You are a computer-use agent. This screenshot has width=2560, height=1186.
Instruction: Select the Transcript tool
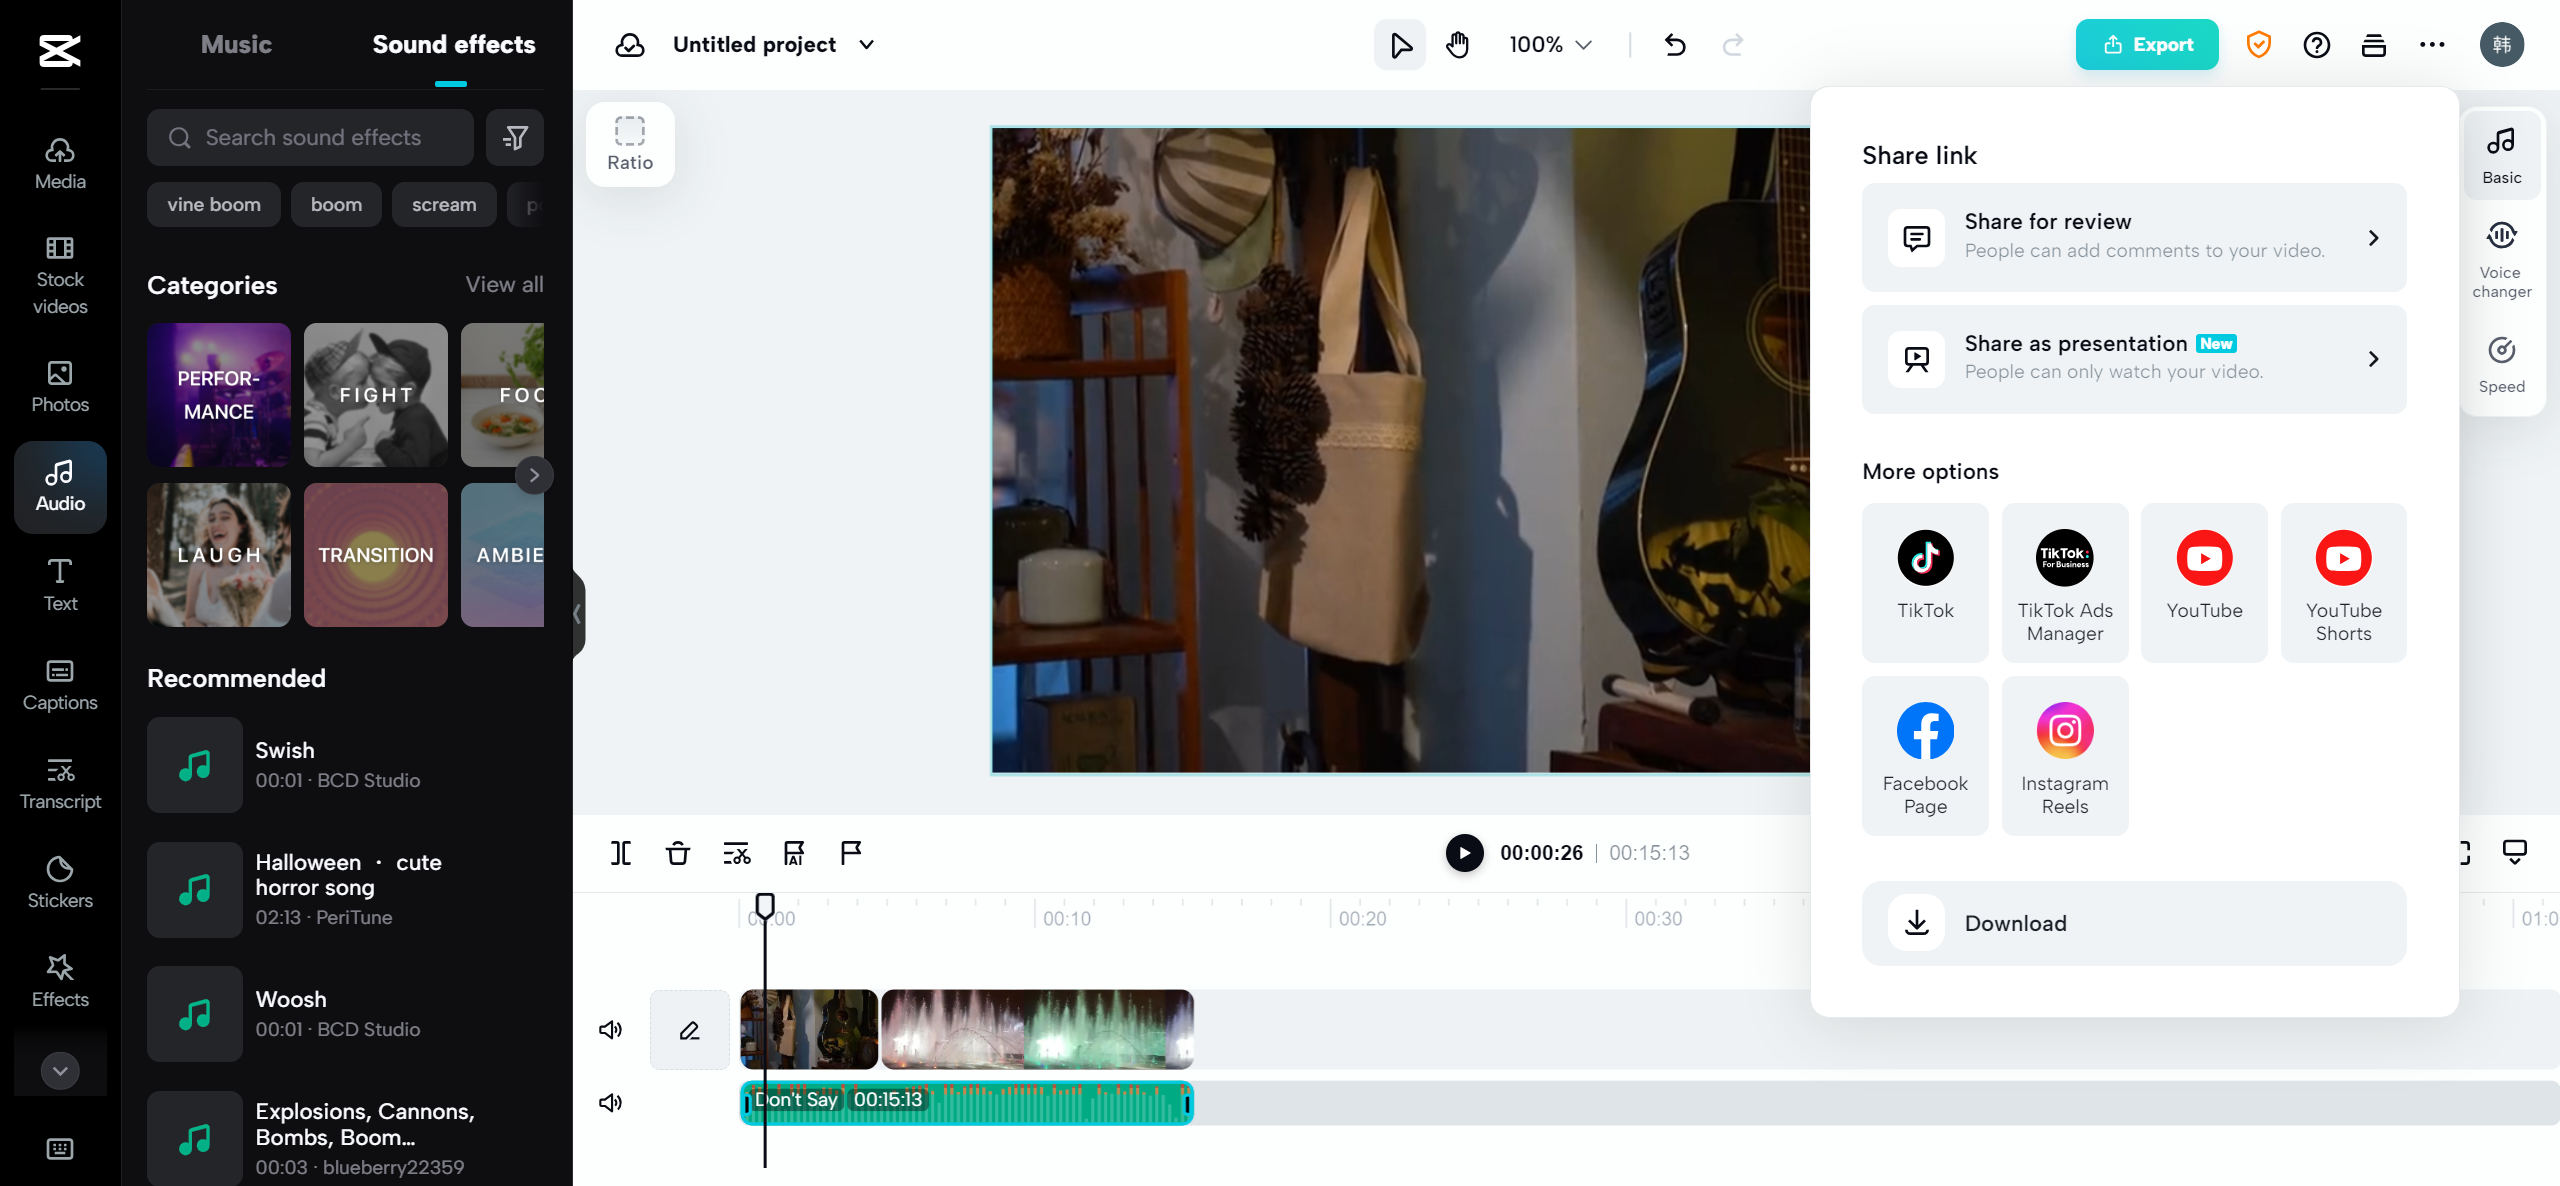click(x=59, y=782)
